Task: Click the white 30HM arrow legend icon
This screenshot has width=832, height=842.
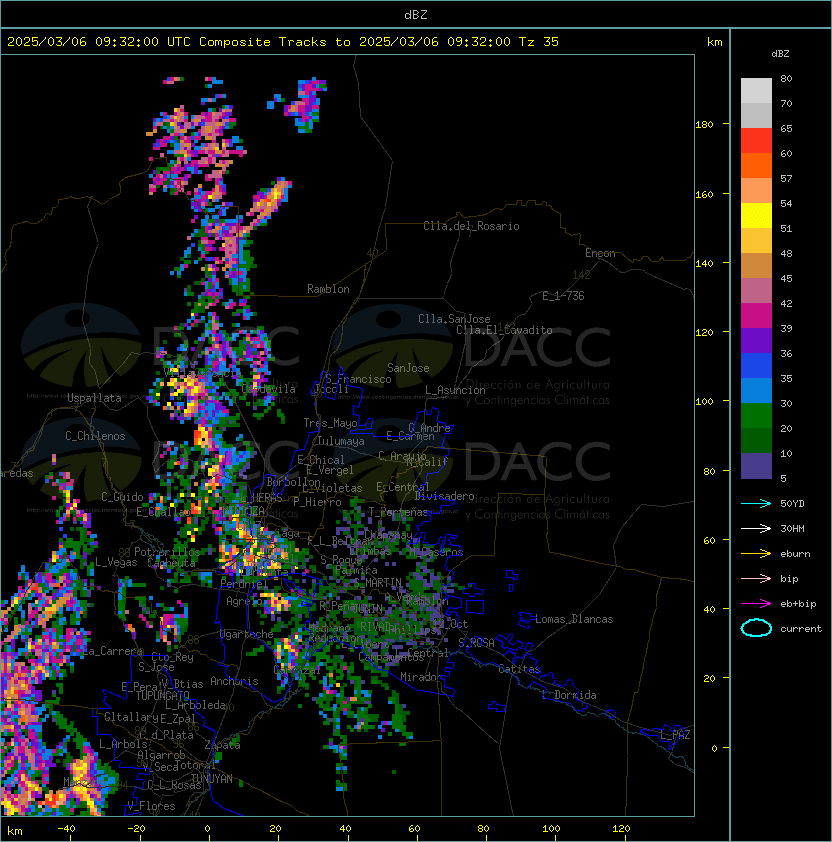Action: coord(756,528)
